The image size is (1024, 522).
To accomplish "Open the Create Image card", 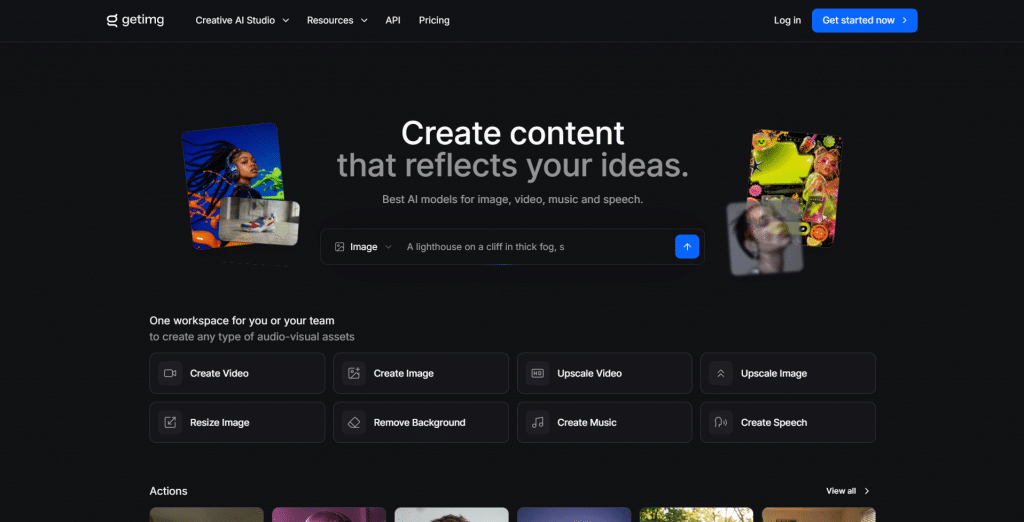I will coord(421,373).
